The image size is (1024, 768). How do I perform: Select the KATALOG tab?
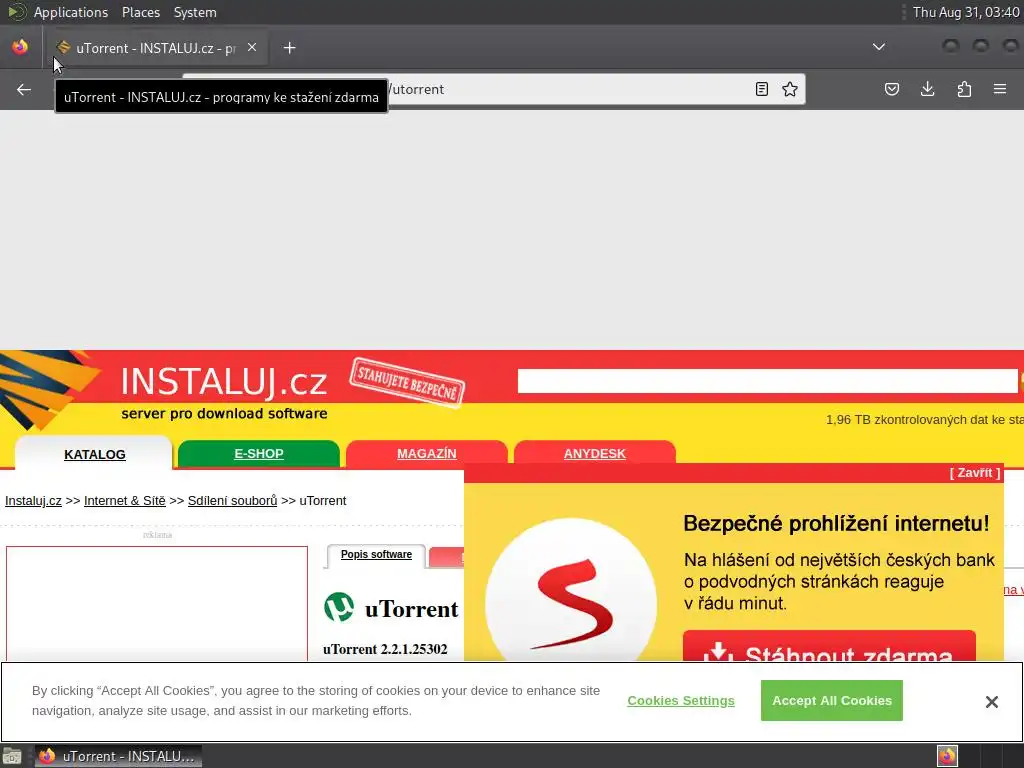click(94, 454)
